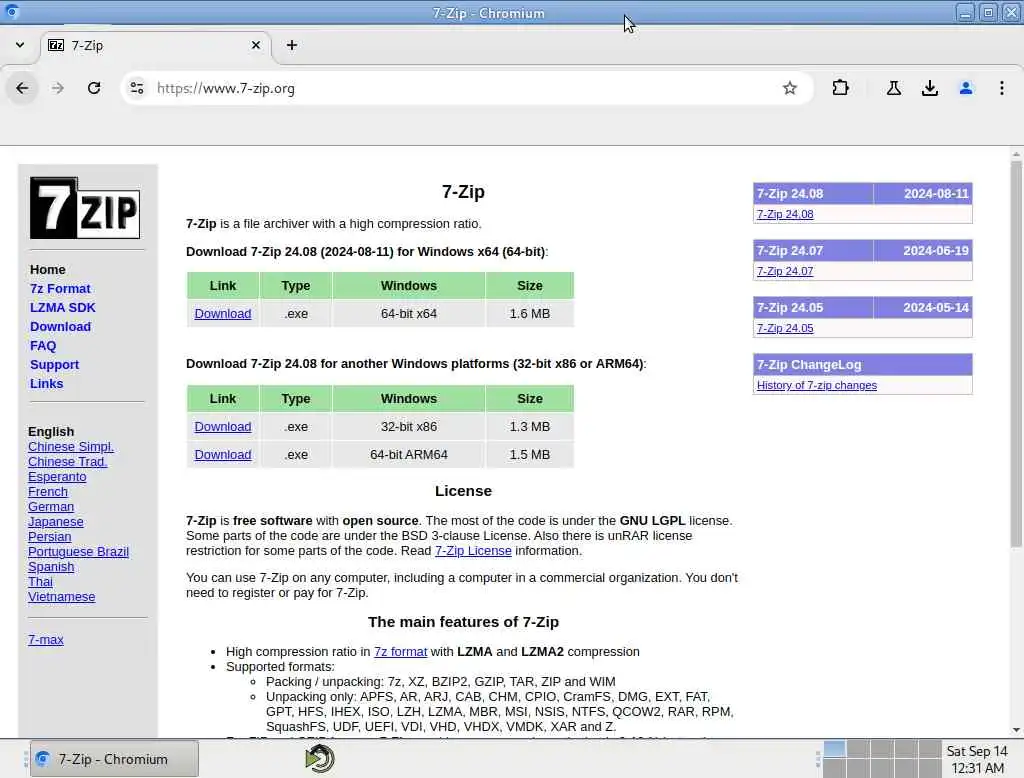Switch language to Chinese Simpl.
This screenshot has height=778, width=1024.
click(71, 447)
